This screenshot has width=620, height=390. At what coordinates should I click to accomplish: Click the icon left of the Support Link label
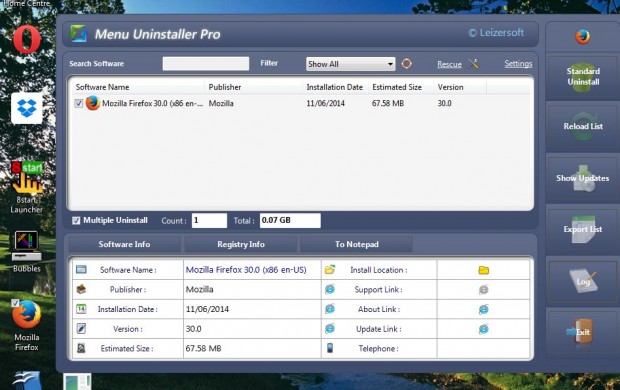pos(330,289)
